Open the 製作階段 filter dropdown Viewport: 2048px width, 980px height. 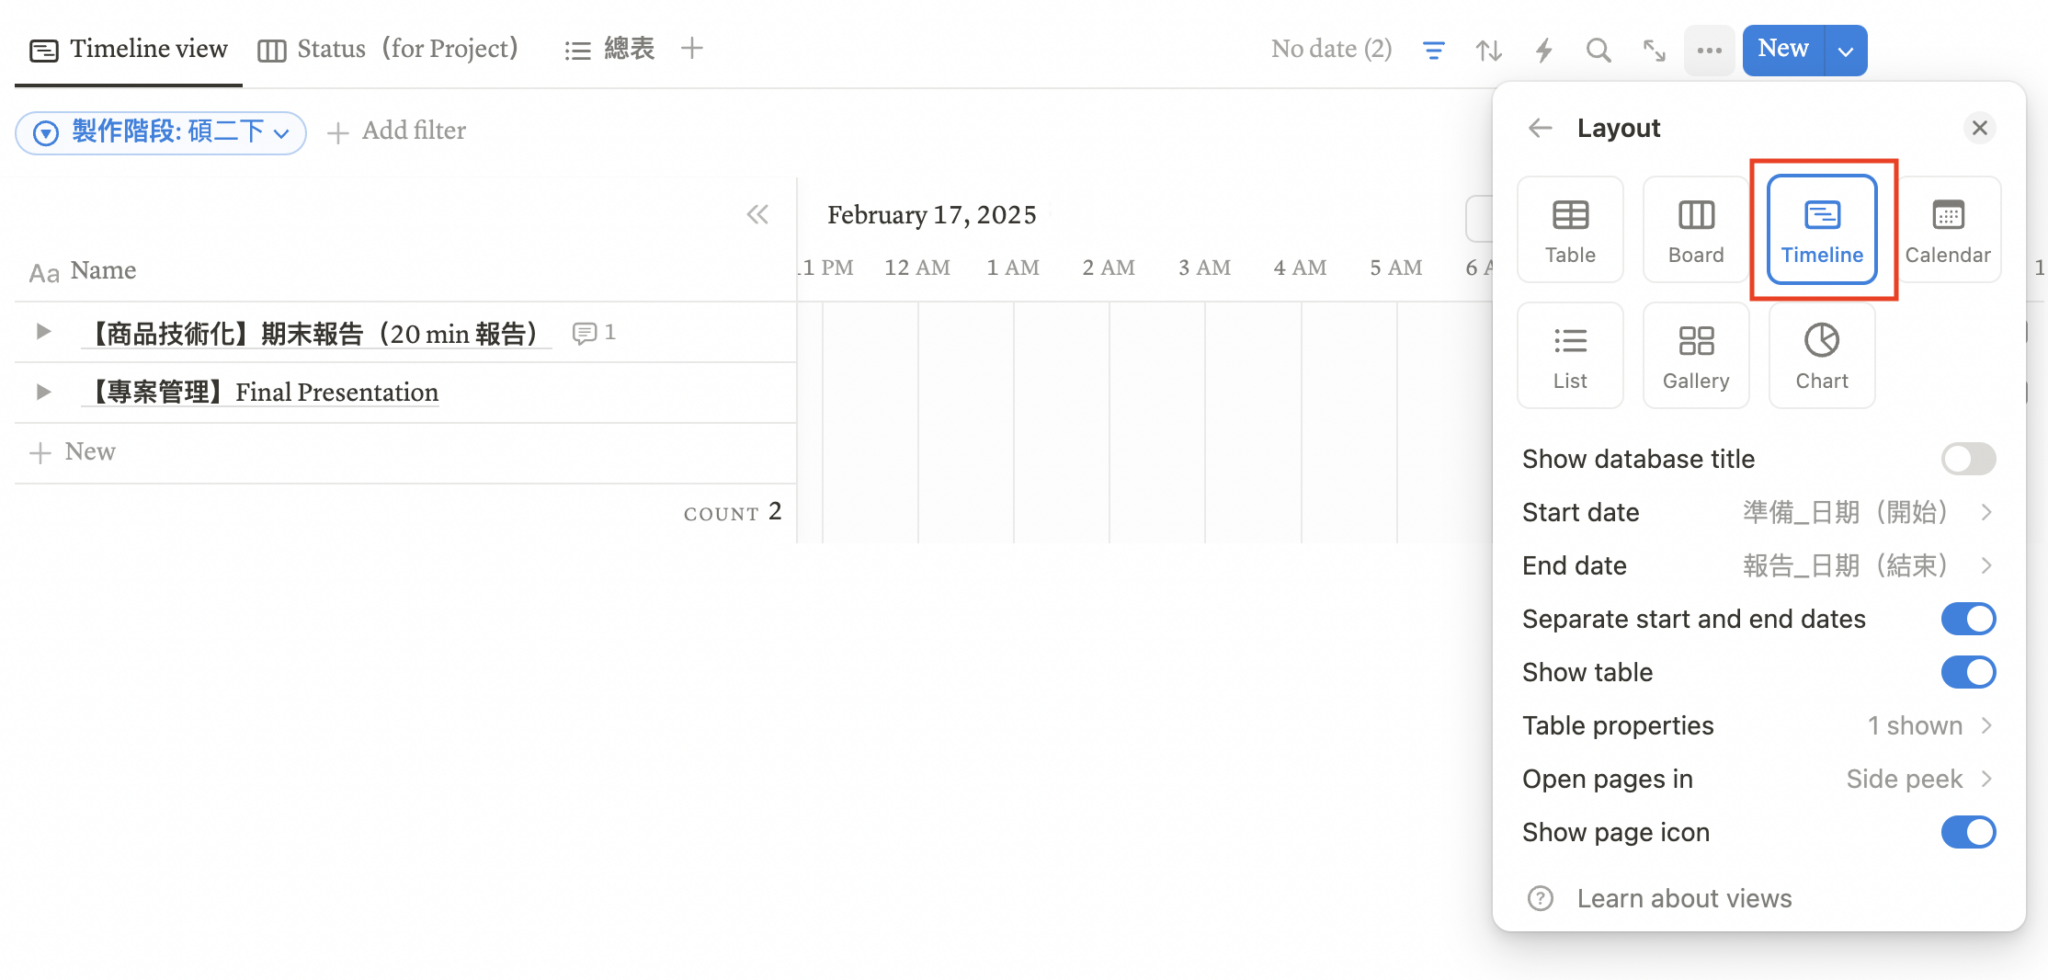pyautogui.click(x=160, y=131)
